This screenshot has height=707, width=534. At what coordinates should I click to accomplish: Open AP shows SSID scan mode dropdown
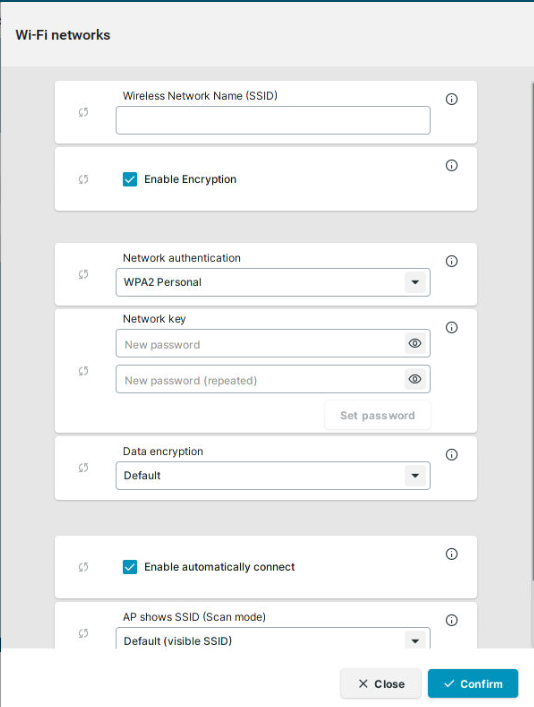[x=273, y=638]
